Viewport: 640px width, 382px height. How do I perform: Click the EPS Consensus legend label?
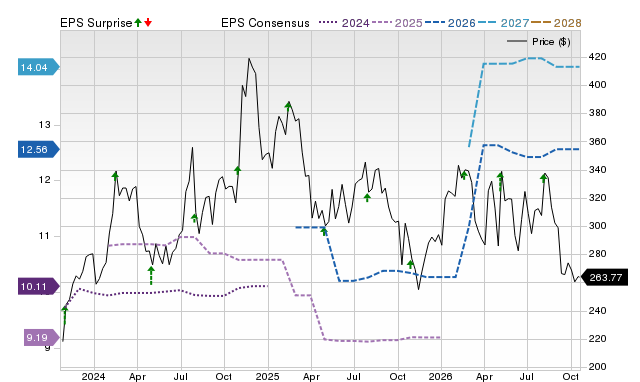[265, 23]
